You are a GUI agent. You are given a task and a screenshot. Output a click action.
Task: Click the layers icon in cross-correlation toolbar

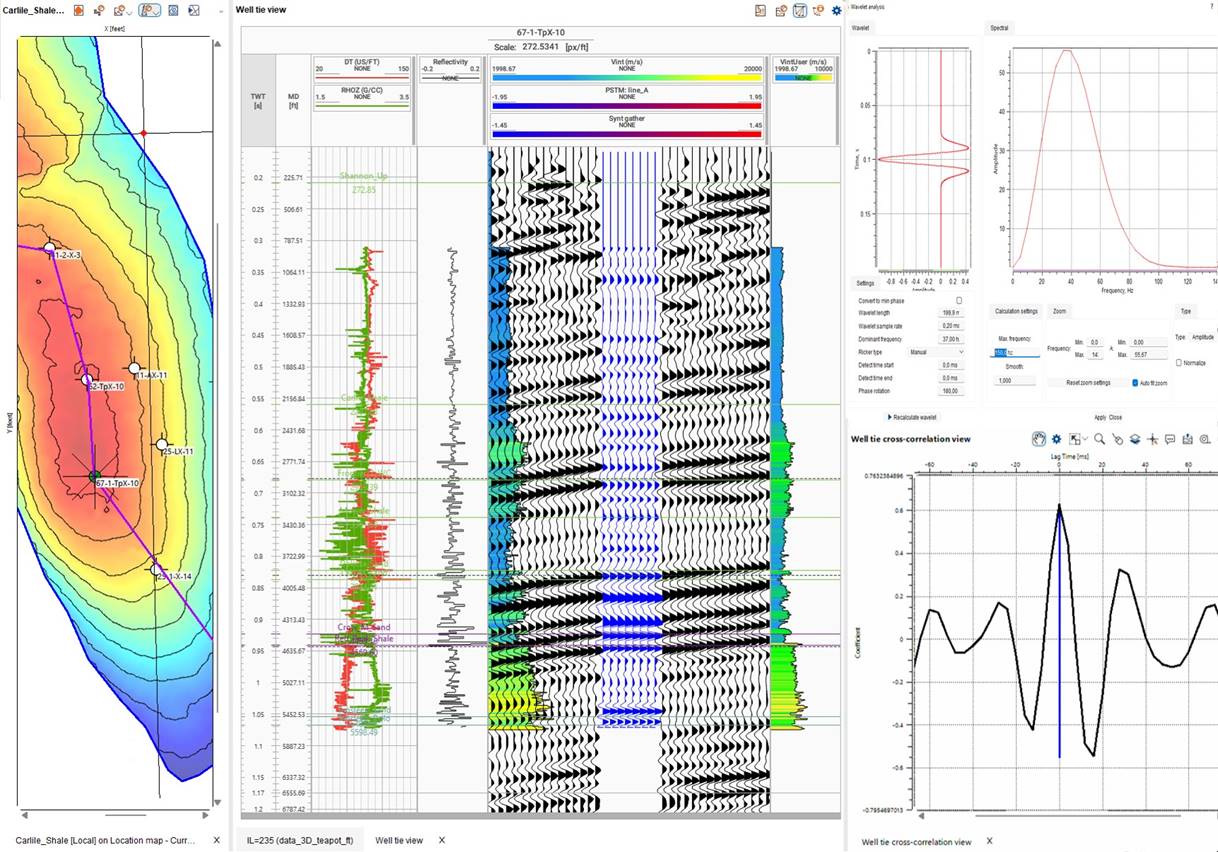1135,439
